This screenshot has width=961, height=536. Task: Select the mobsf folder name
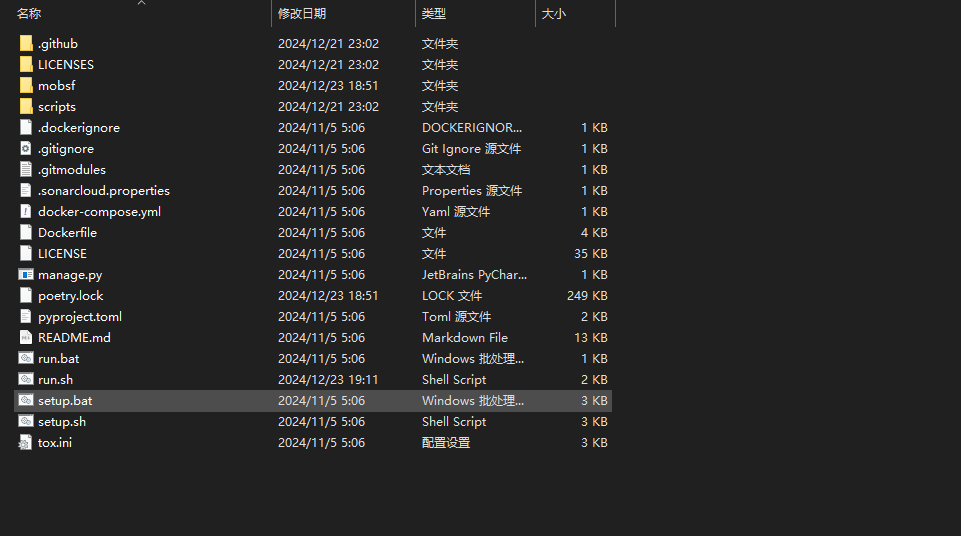pyautogui.click(x=56, y=85)
